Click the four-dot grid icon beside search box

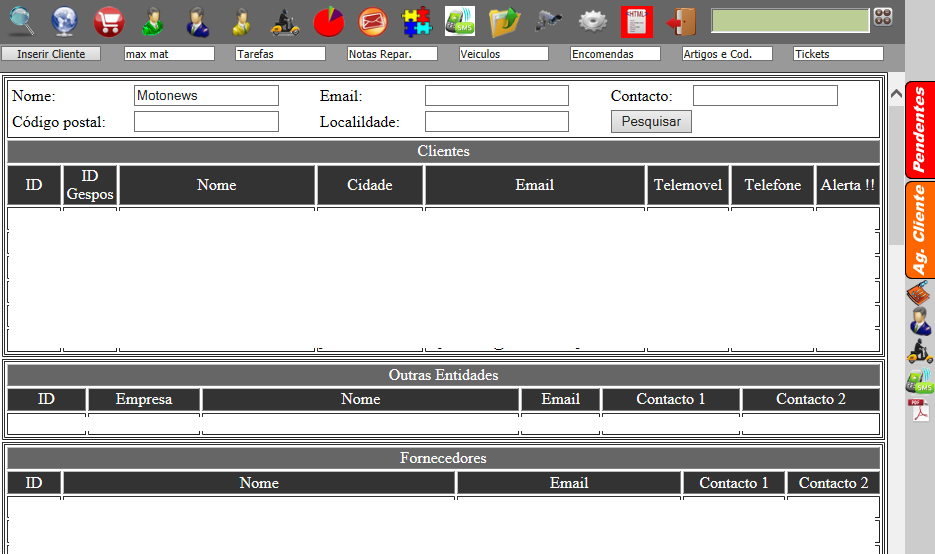pyautogui.click(x=883, y=17)
